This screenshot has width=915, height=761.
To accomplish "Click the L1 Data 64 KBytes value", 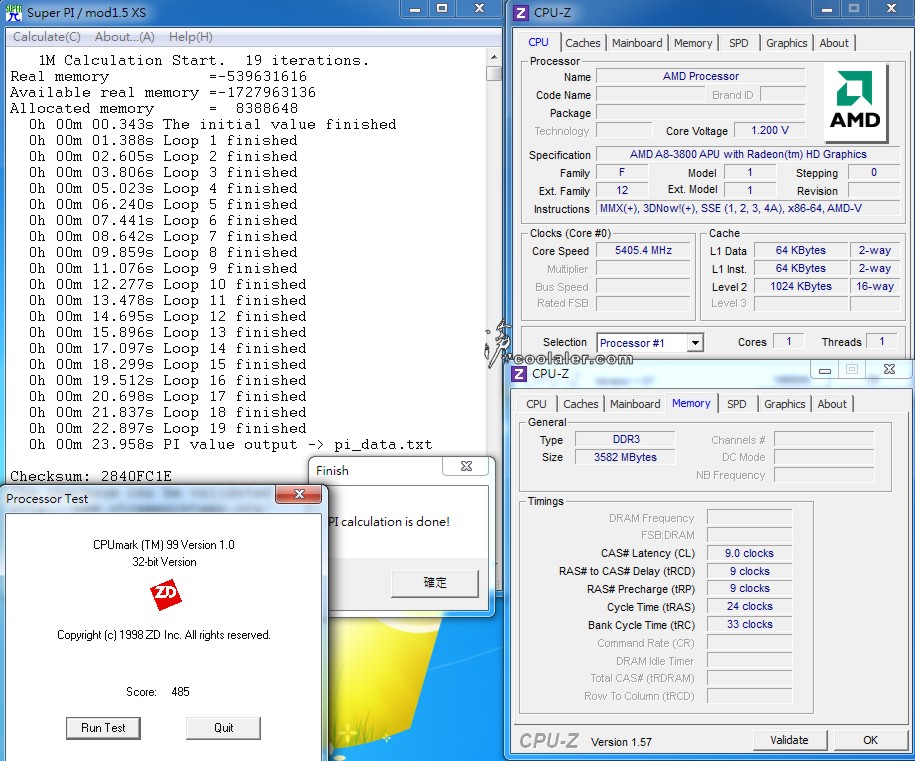I will [x=801, y=250].
